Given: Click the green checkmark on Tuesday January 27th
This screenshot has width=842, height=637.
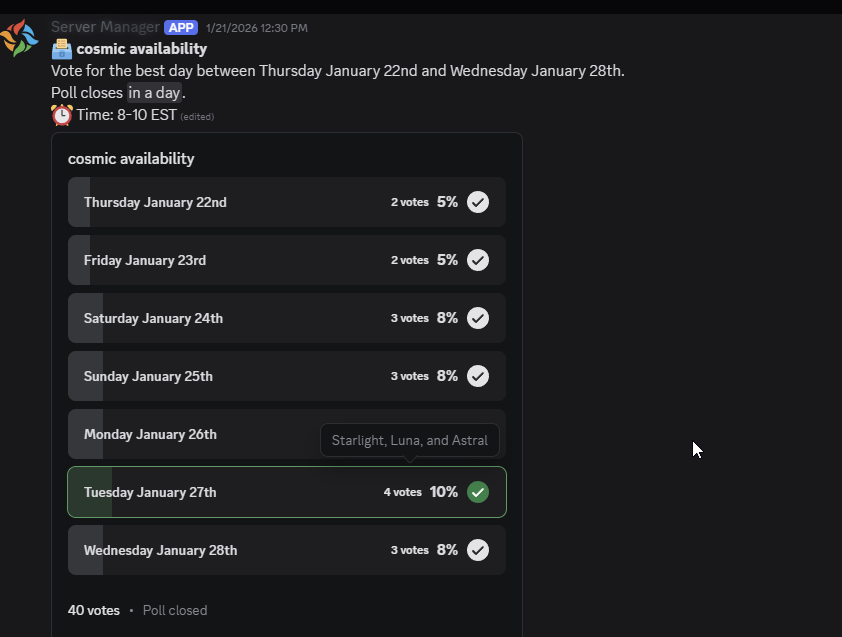Looking at the screenshot, I should click(478, 492).
